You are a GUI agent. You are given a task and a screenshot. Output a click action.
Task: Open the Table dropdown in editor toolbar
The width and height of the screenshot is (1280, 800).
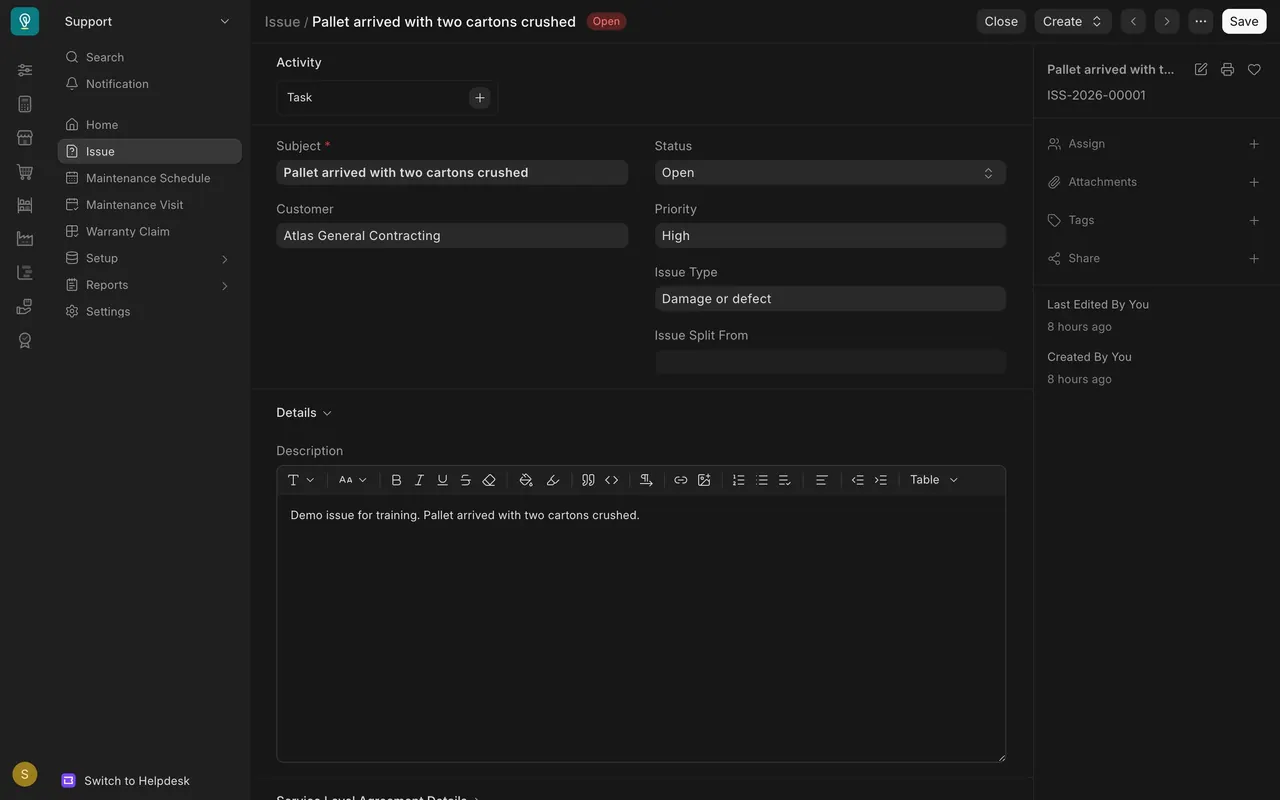pos(934,480)
